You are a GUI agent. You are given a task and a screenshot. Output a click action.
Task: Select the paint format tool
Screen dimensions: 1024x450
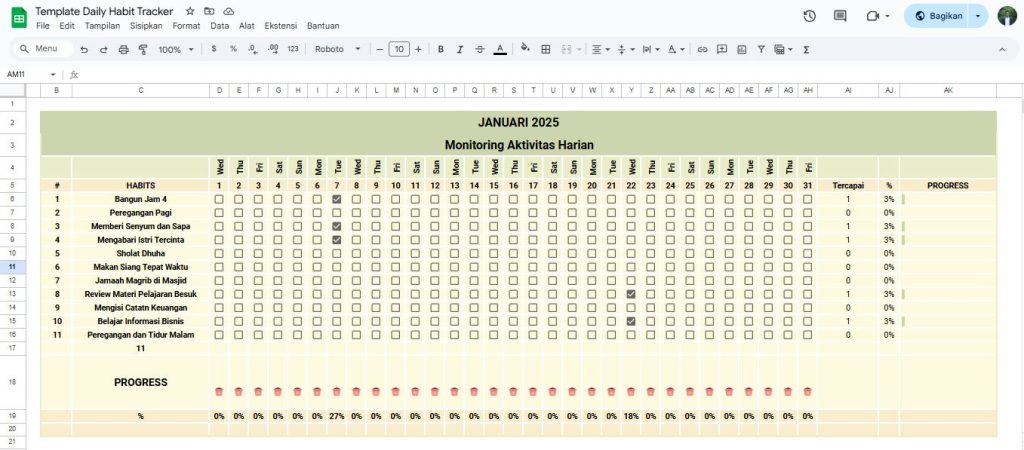pos(142,49)
